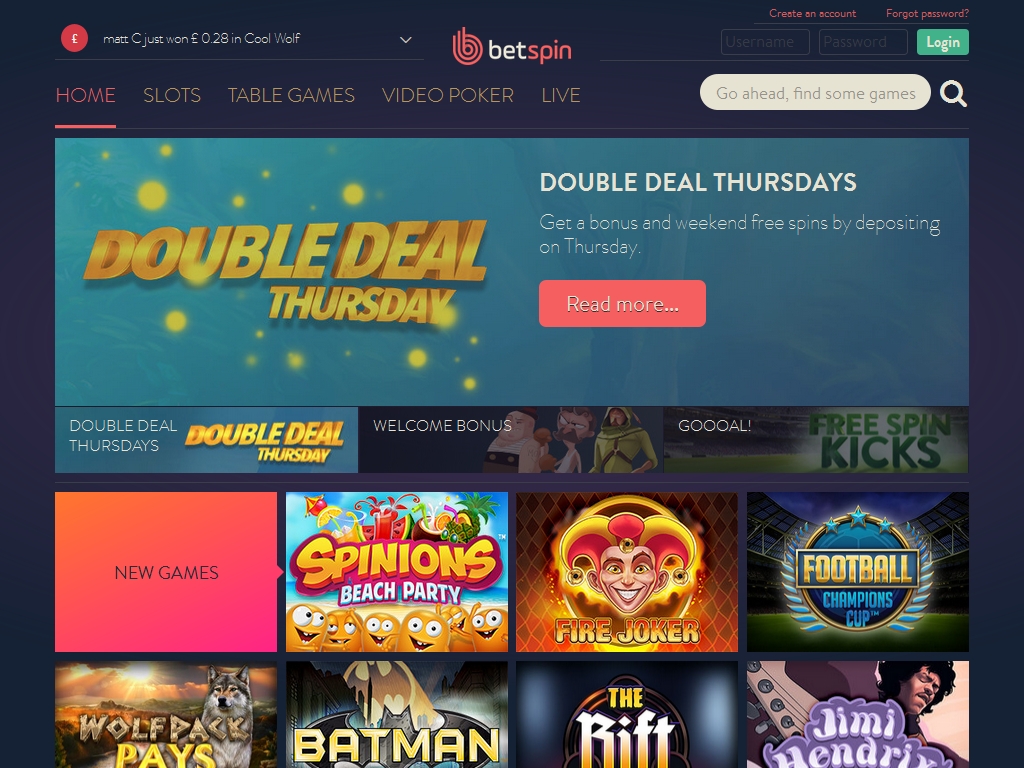Select the Welcome Bonus promo thumbnail

click(511, 440)
